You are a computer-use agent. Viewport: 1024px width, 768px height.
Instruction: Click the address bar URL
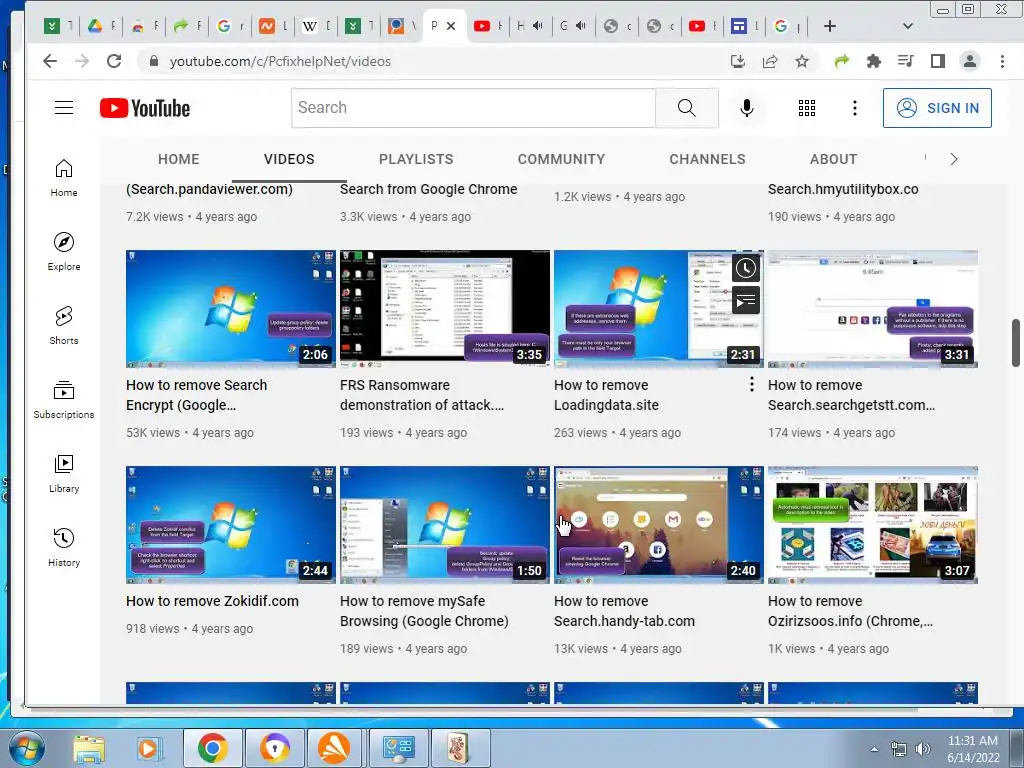[280, 61]
